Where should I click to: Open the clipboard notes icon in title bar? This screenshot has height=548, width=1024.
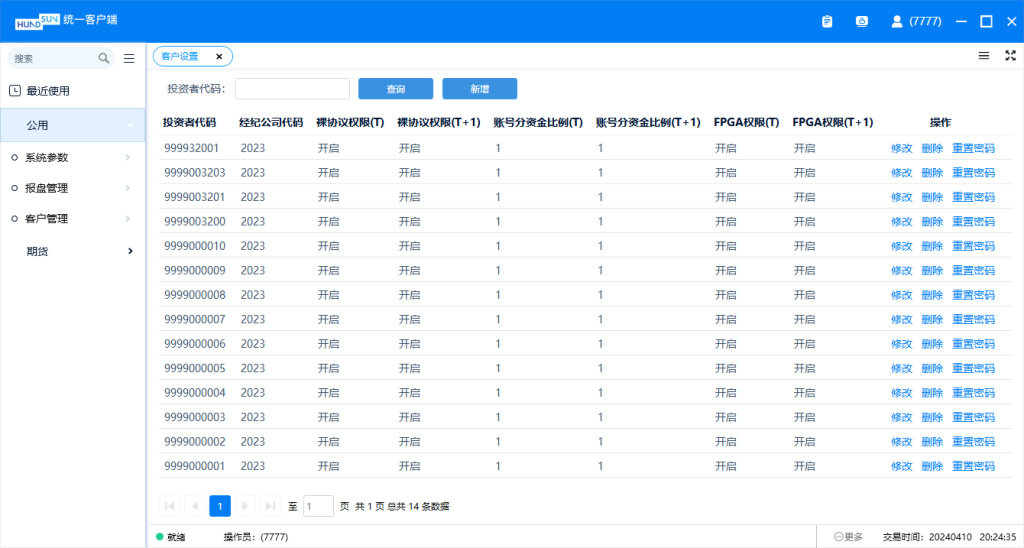click(827, 21)
